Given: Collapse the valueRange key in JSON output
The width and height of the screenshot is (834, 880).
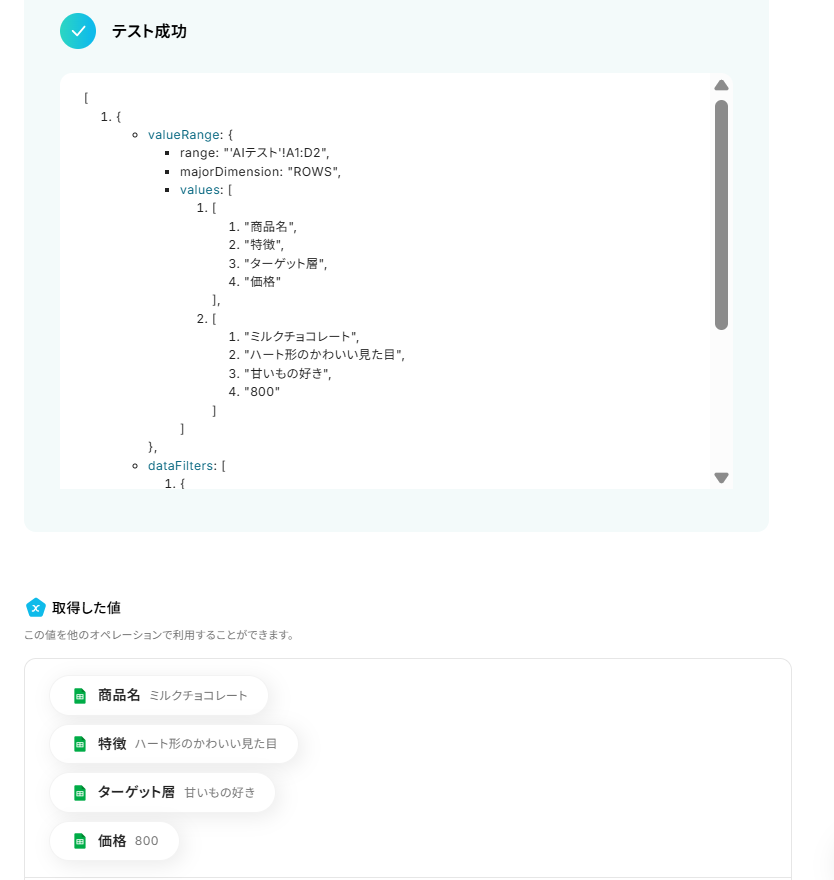Looking at the screenshot, I should (184, 135).
